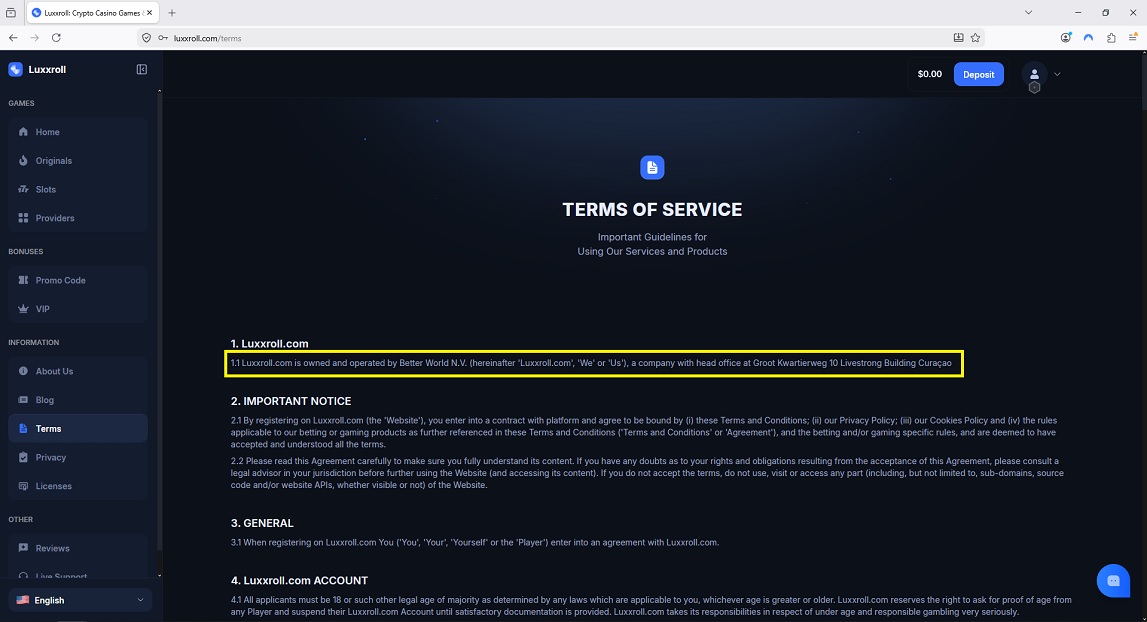Click the shield tracking protection icon
The width and height of the screenshot is (1147, 622).
pos(146,38)
